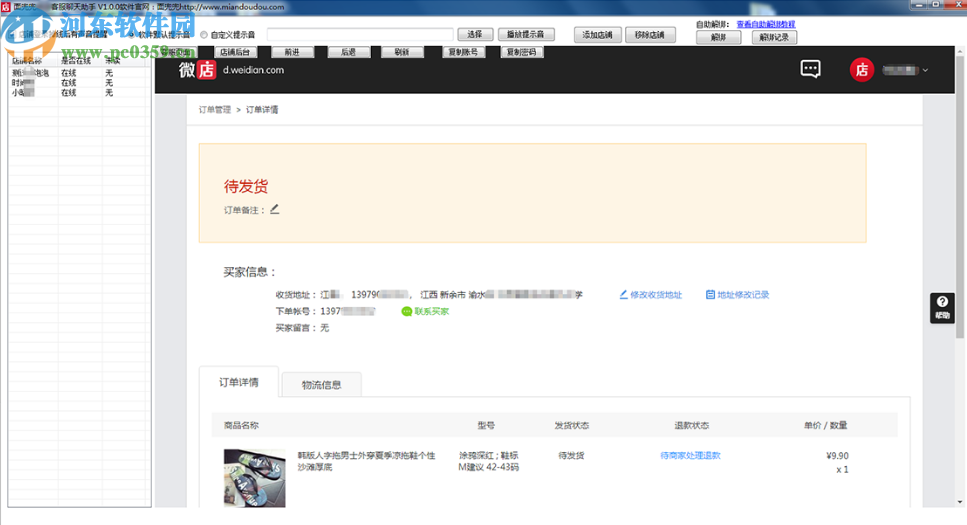Click the 待发货 order status heading
967x525 pixels.
point(246,186)
